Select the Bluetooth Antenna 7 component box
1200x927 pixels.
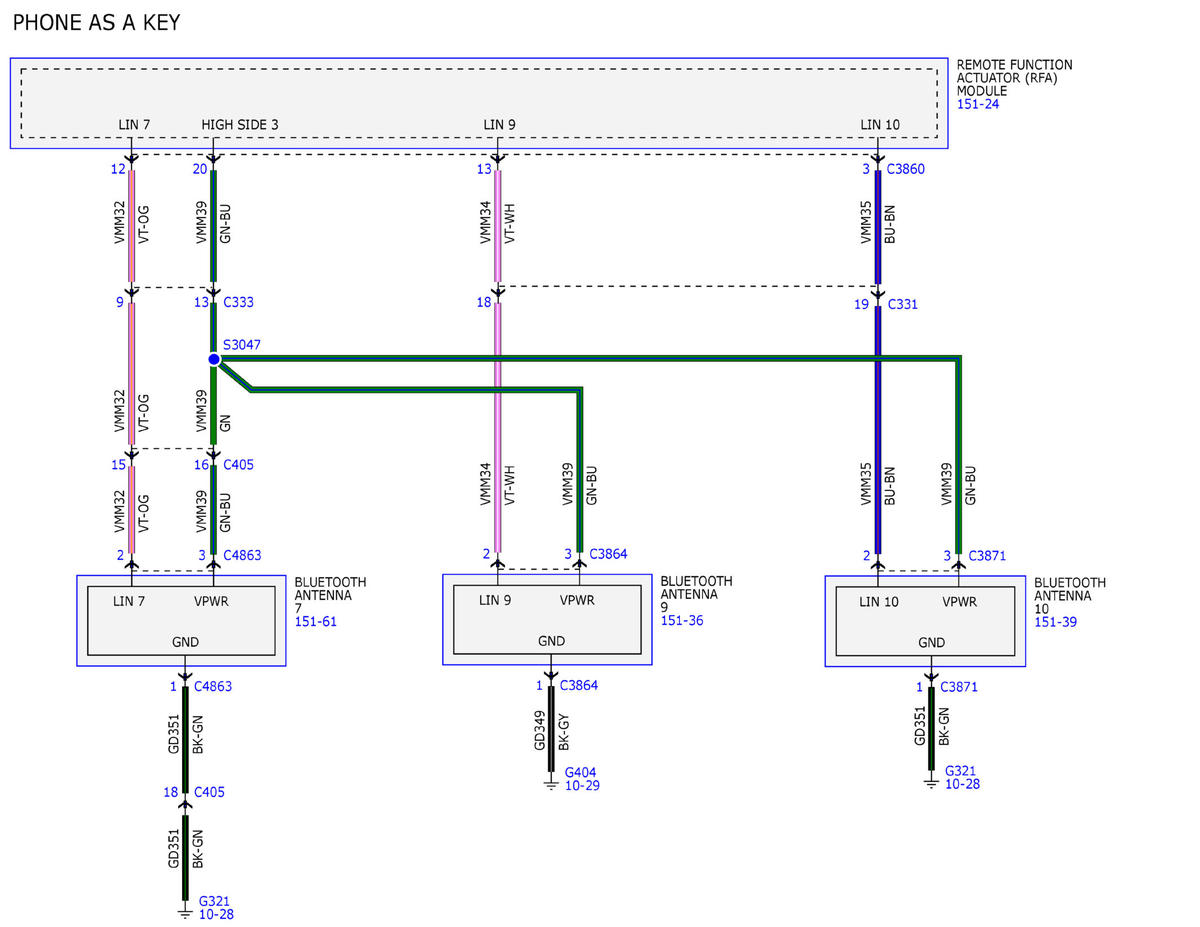pos(181,620)
